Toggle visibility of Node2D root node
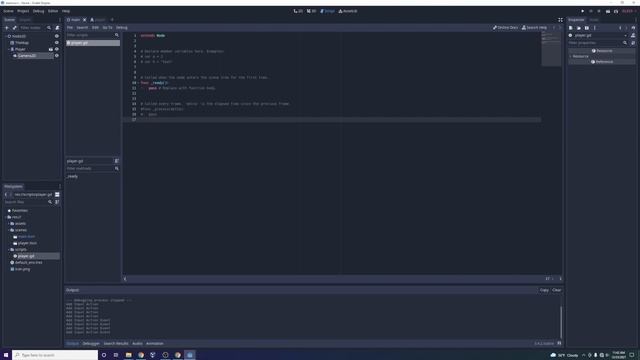This screenshot has width=640, height=360. coord(57,36)
